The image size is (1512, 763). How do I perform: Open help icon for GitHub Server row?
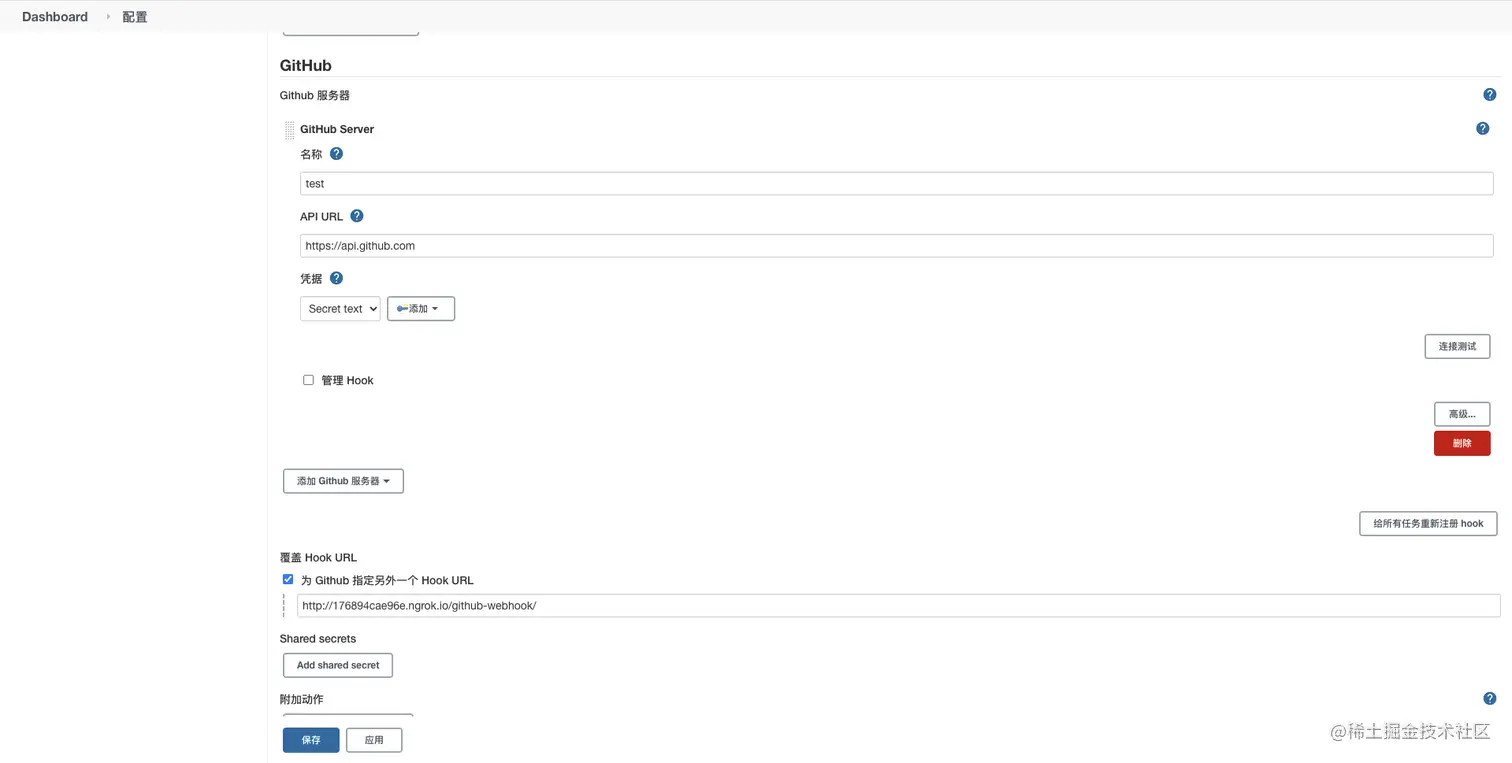point(1482,129)
